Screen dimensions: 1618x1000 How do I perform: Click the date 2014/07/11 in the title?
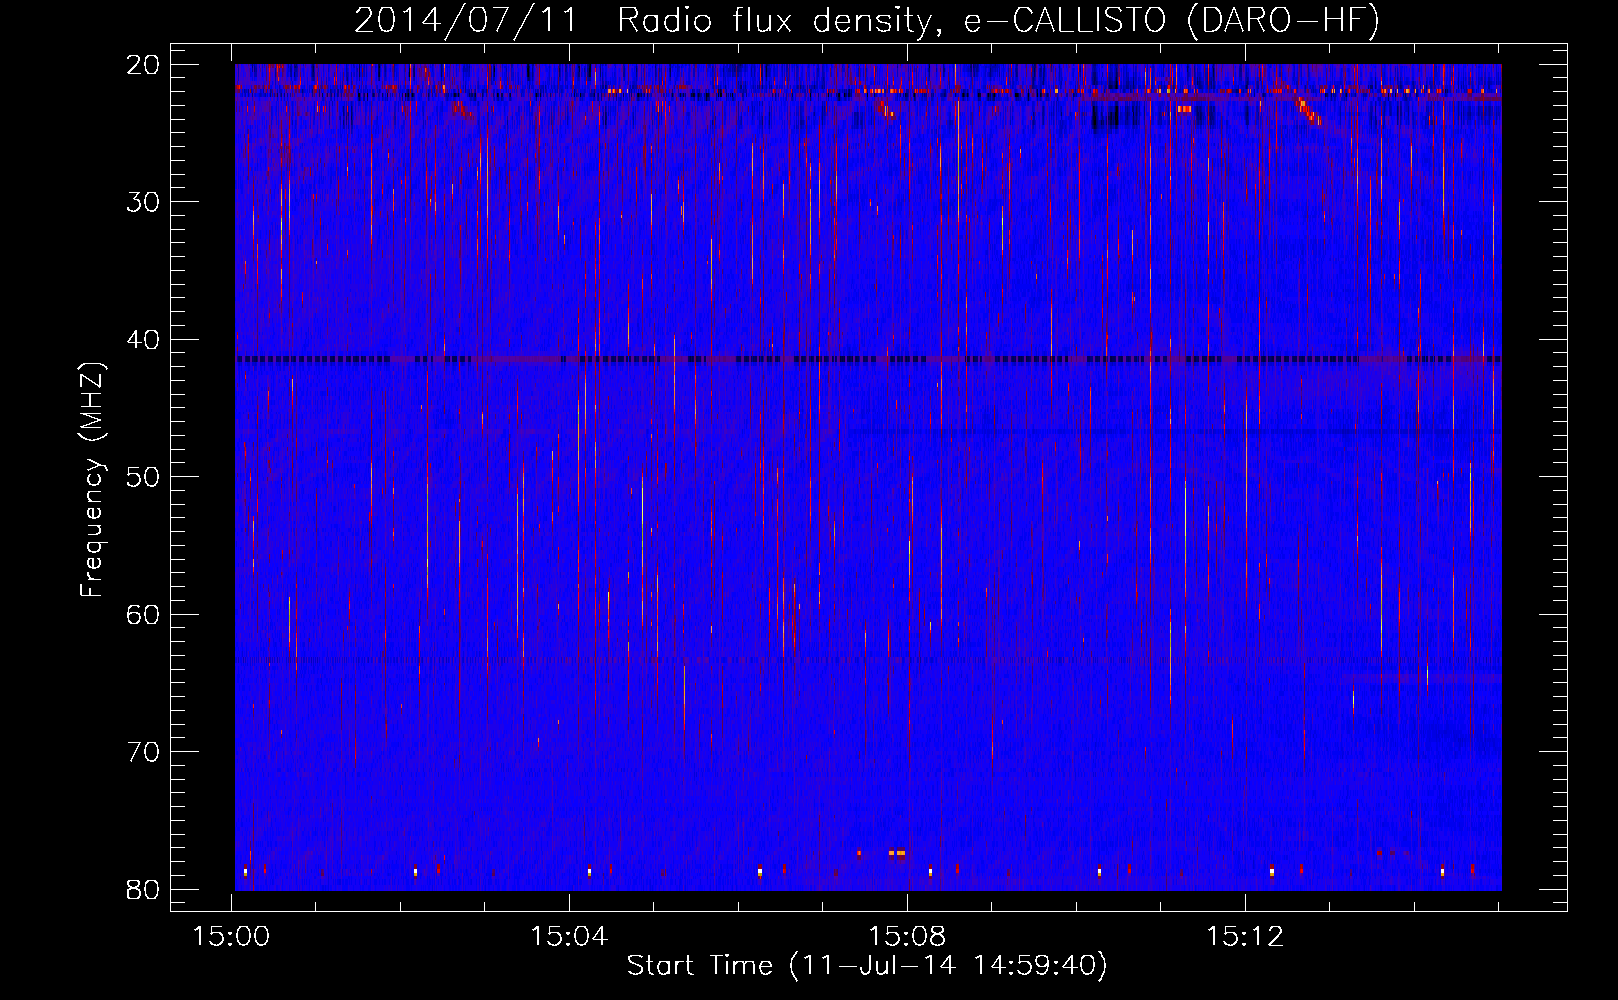[x=466, y=20]
